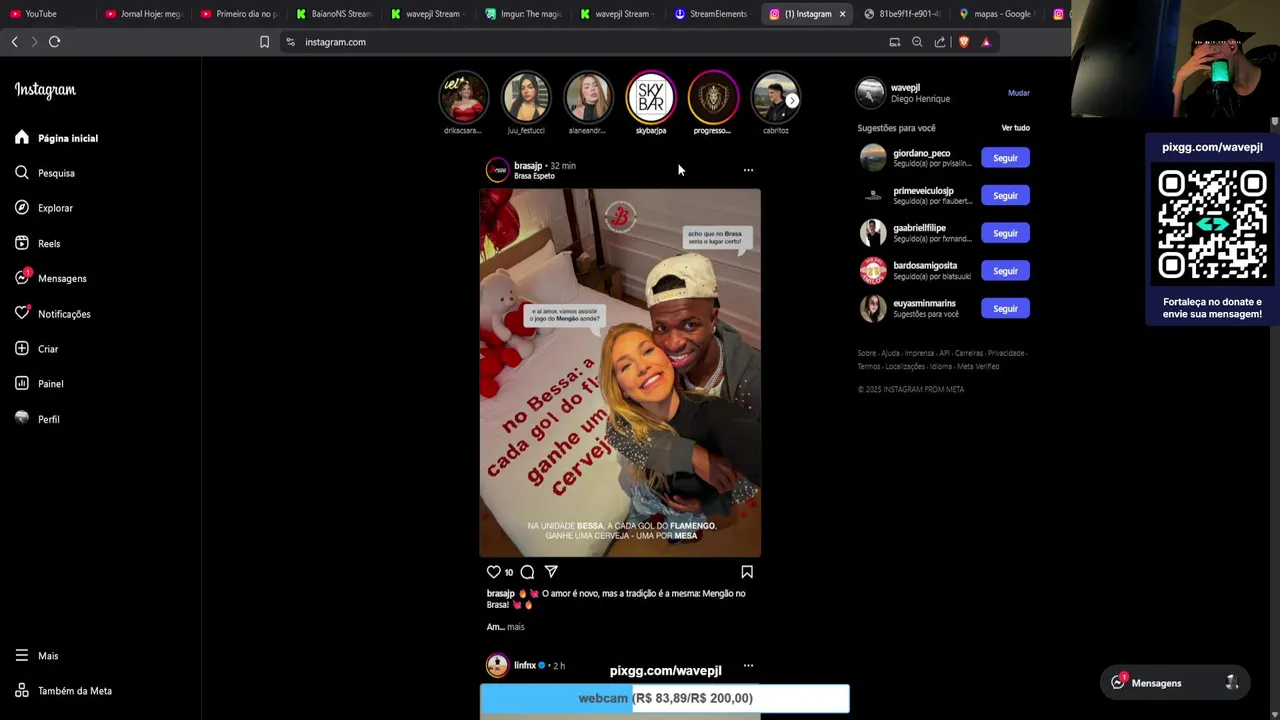Open the brasajp post image
Viewport: 1280px width, 720px height.
pyautogui.click(x=620, y=373)
